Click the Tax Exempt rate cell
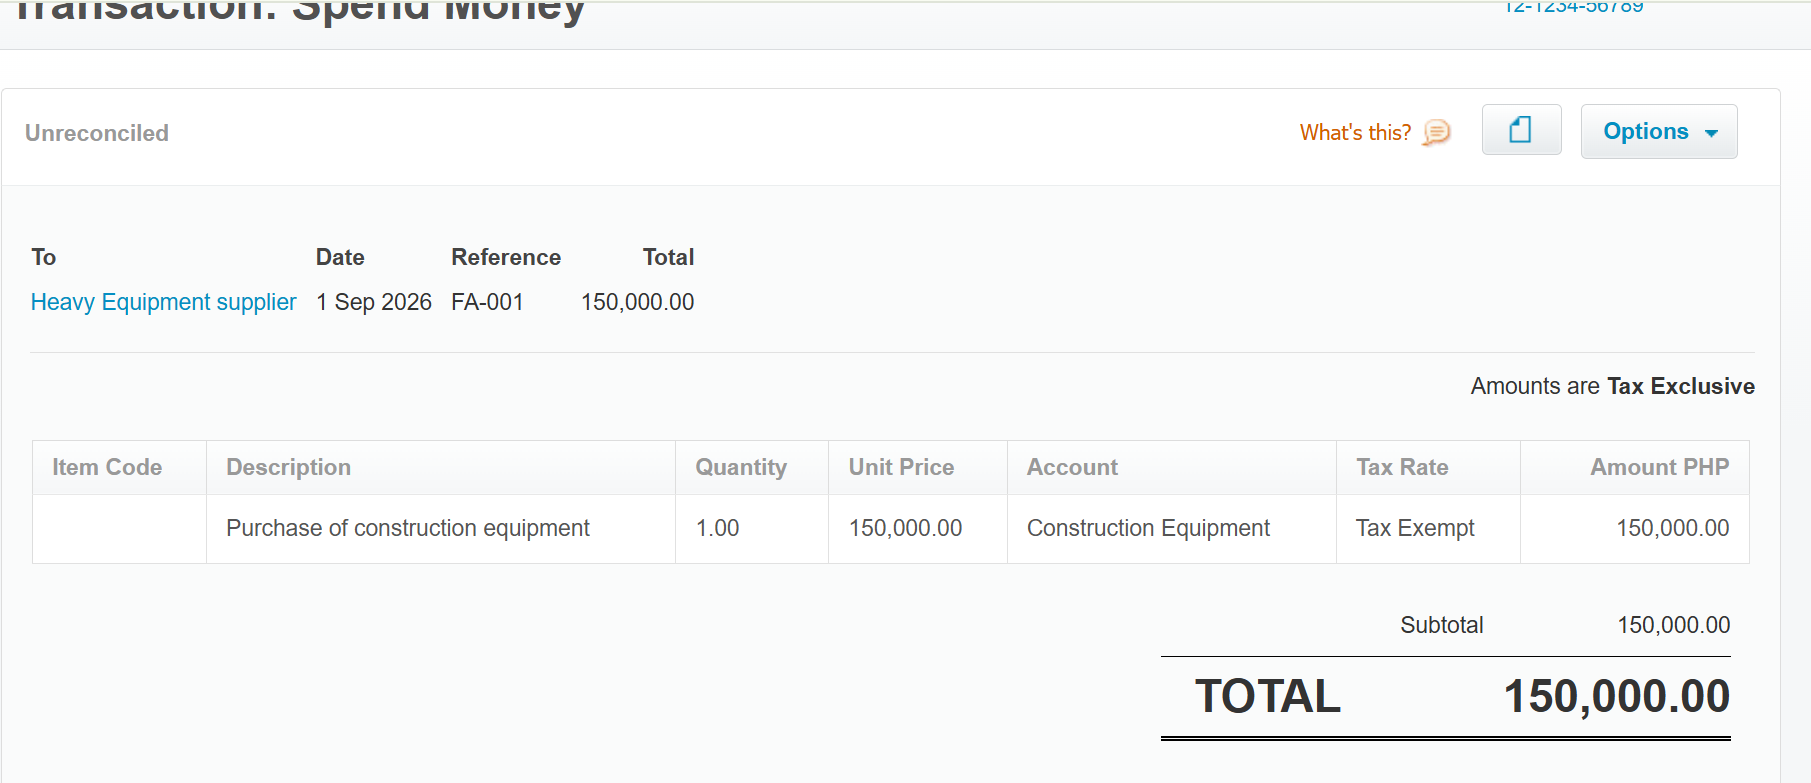1811x783 pixels. 1415,528
